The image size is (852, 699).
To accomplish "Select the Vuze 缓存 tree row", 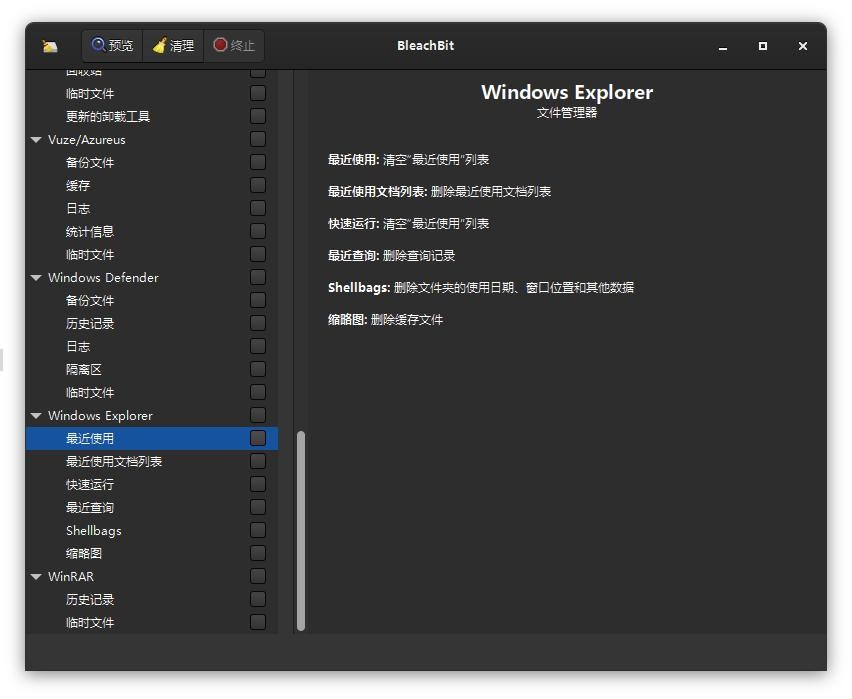I will 152,185.
